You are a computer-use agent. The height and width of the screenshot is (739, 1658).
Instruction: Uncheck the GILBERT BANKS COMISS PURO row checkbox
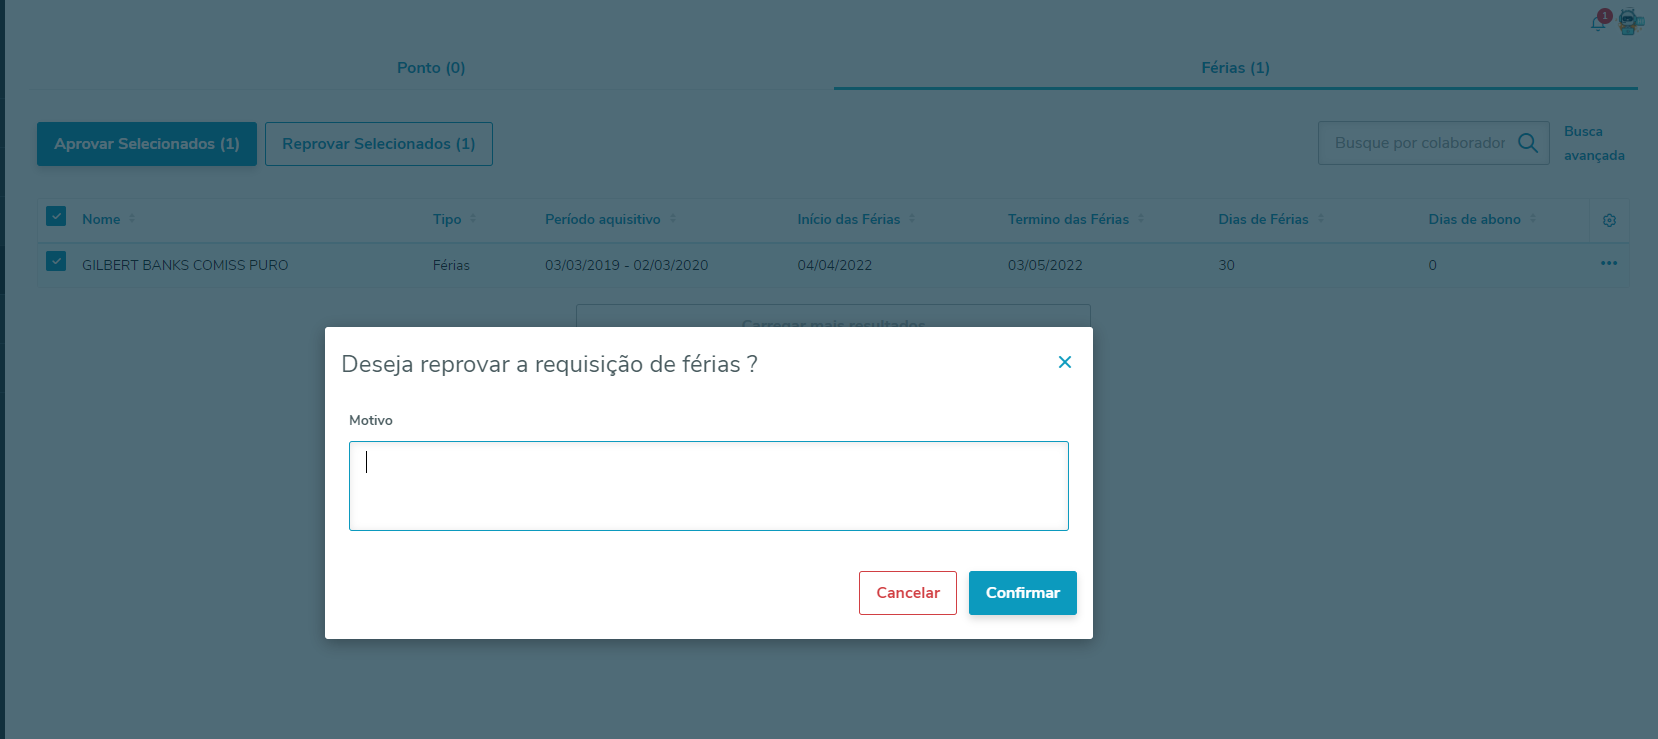[56, 261]
